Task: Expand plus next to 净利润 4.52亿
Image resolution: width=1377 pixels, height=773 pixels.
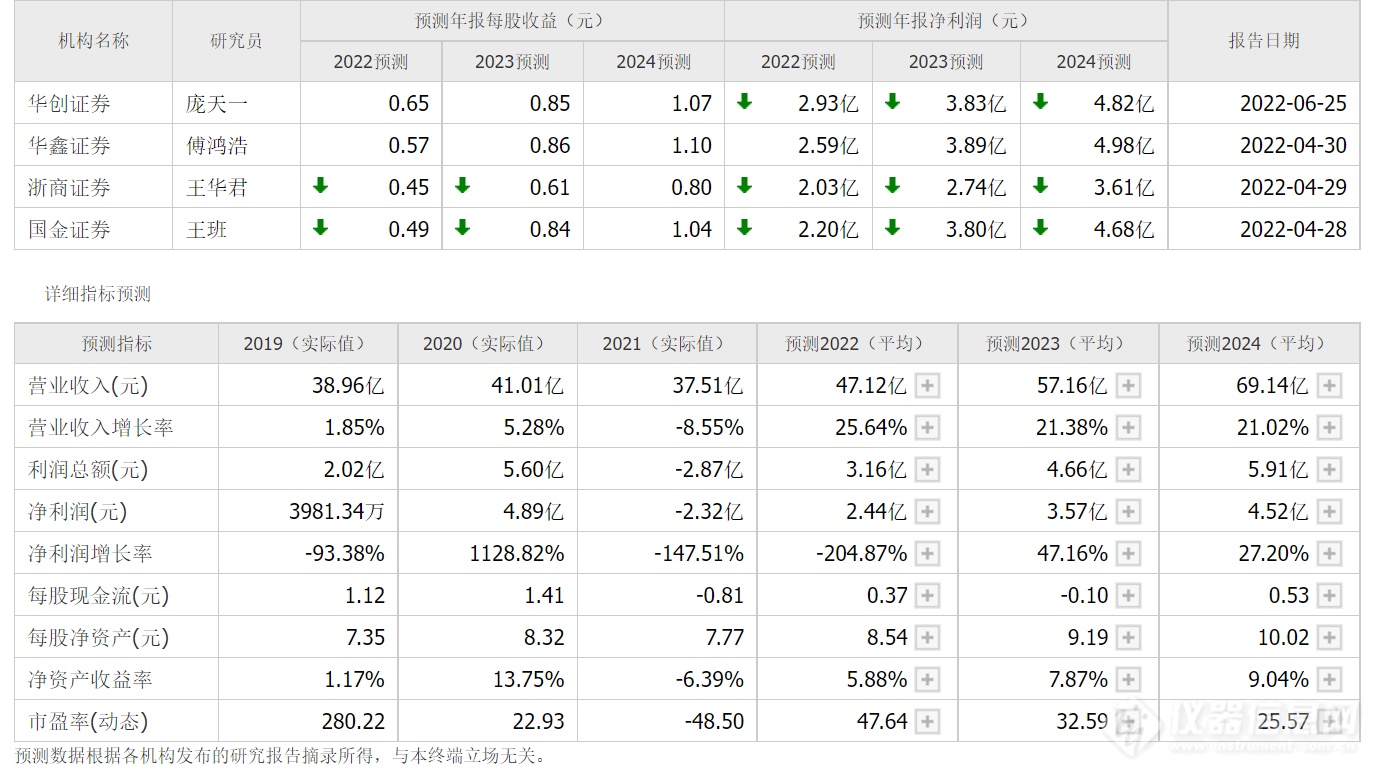Action: tap(1329, 512)
